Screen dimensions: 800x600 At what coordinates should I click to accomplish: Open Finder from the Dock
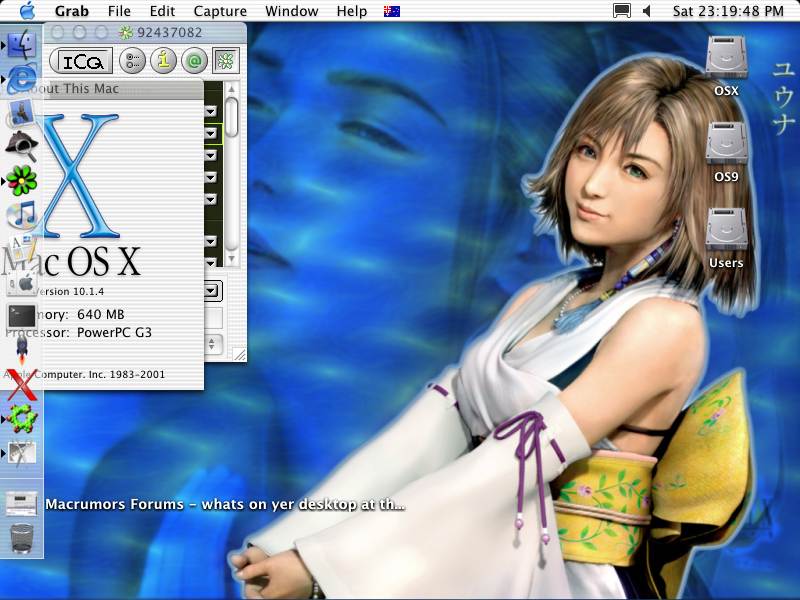click(x=22, y=45)
